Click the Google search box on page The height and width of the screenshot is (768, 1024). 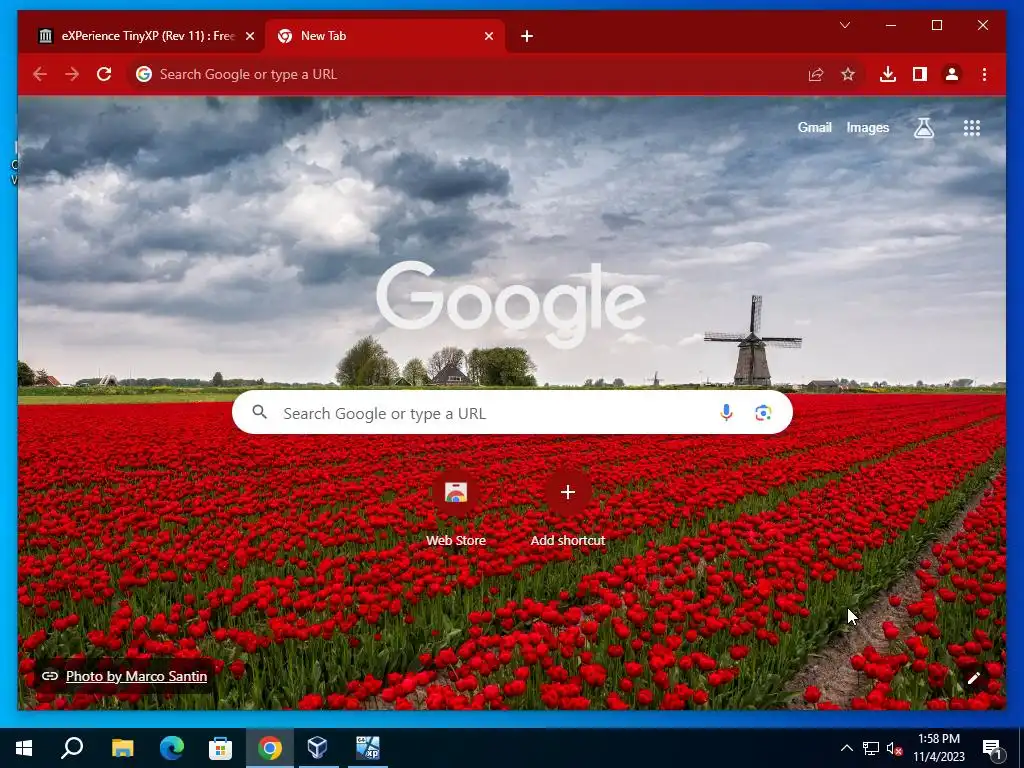pos(512,413)
